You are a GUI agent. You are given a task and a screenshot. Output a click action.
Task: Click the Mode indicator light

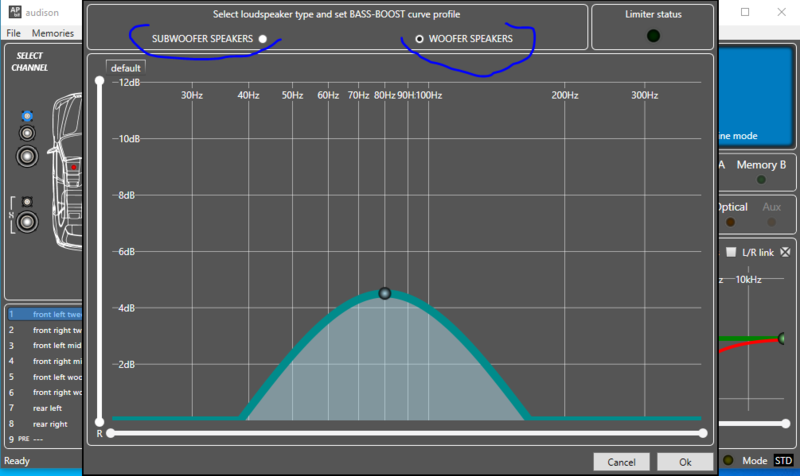[x=728, y=460]
